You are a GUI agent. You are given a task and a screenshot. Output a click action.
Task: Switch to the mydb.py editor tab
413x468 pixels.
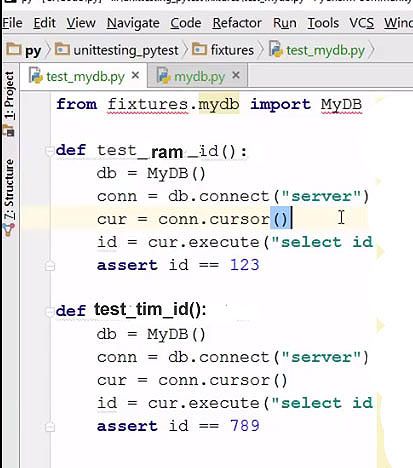pos(198,76)
